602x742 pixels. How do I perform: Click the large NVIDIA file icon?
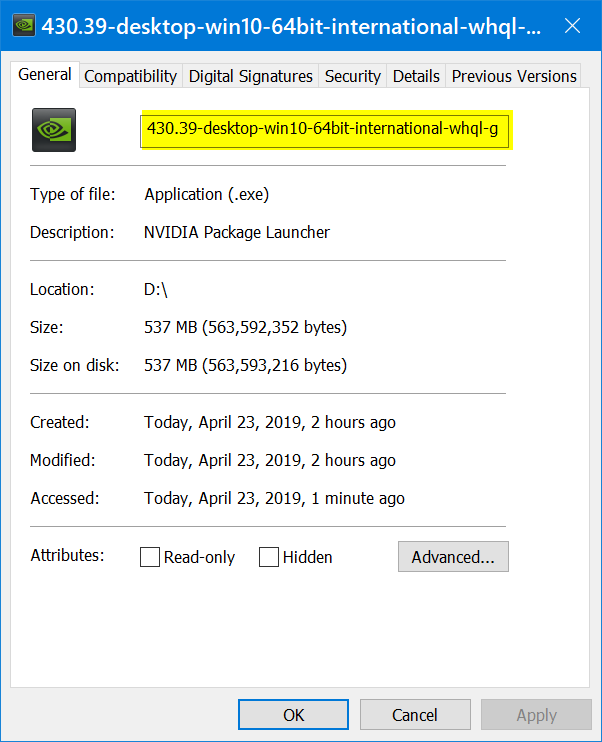54,130
